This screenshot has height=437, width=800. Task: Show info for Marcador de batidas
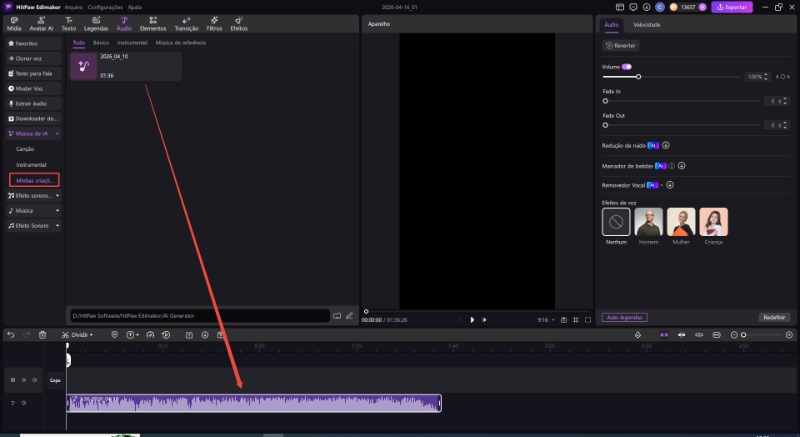[671, 166]
